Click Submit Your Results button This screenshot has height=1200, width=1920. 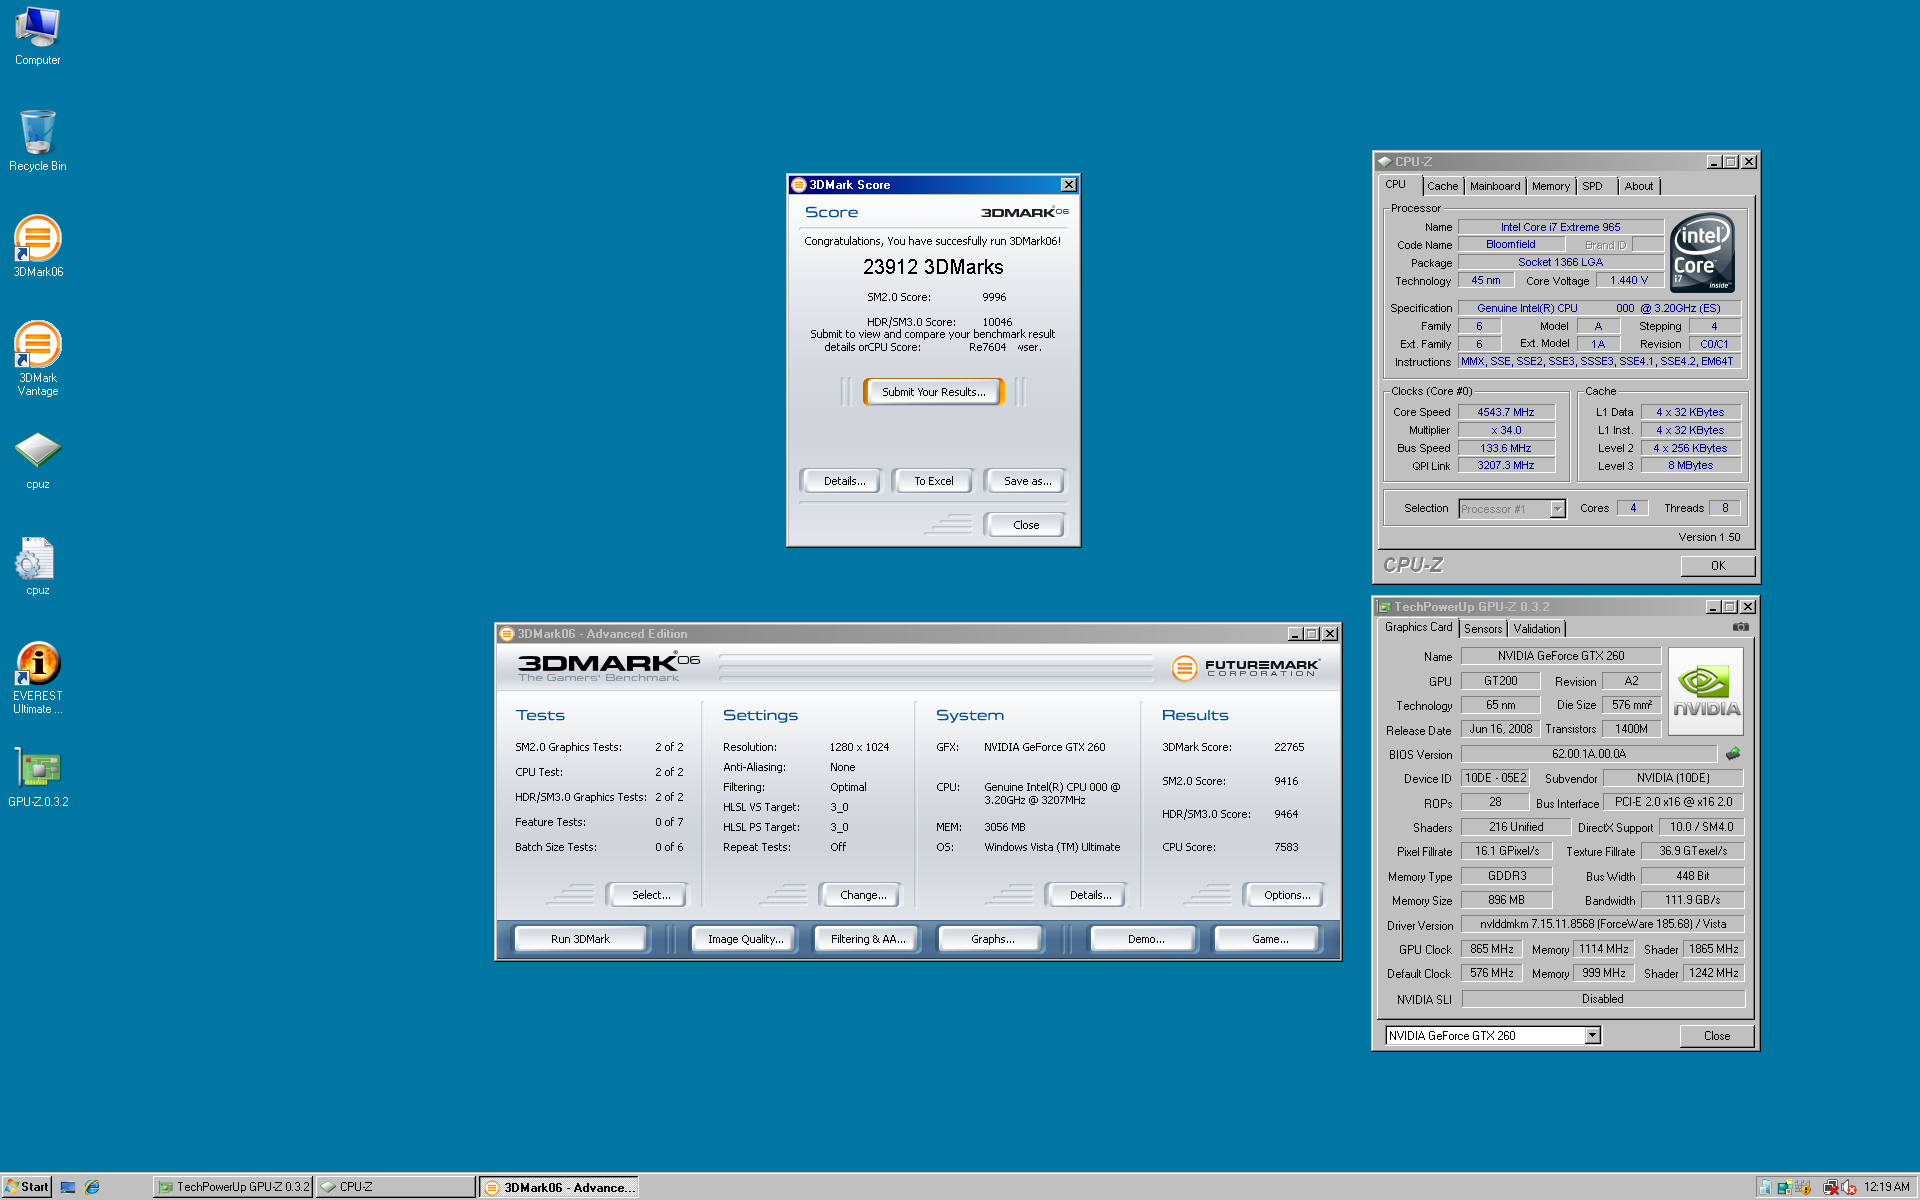point(933,392)
